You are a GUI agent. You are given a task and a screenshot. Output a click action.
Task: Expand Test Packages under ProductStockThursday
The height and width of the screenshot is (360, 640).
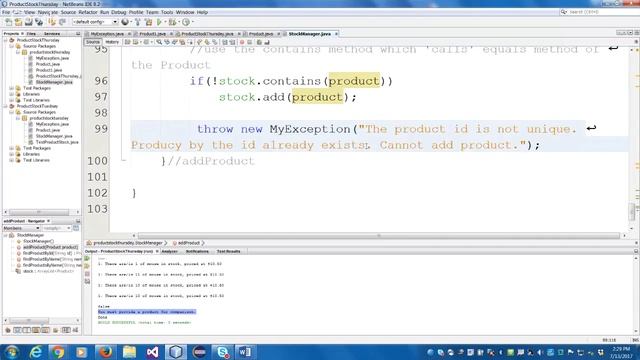(x=11, y=88)
